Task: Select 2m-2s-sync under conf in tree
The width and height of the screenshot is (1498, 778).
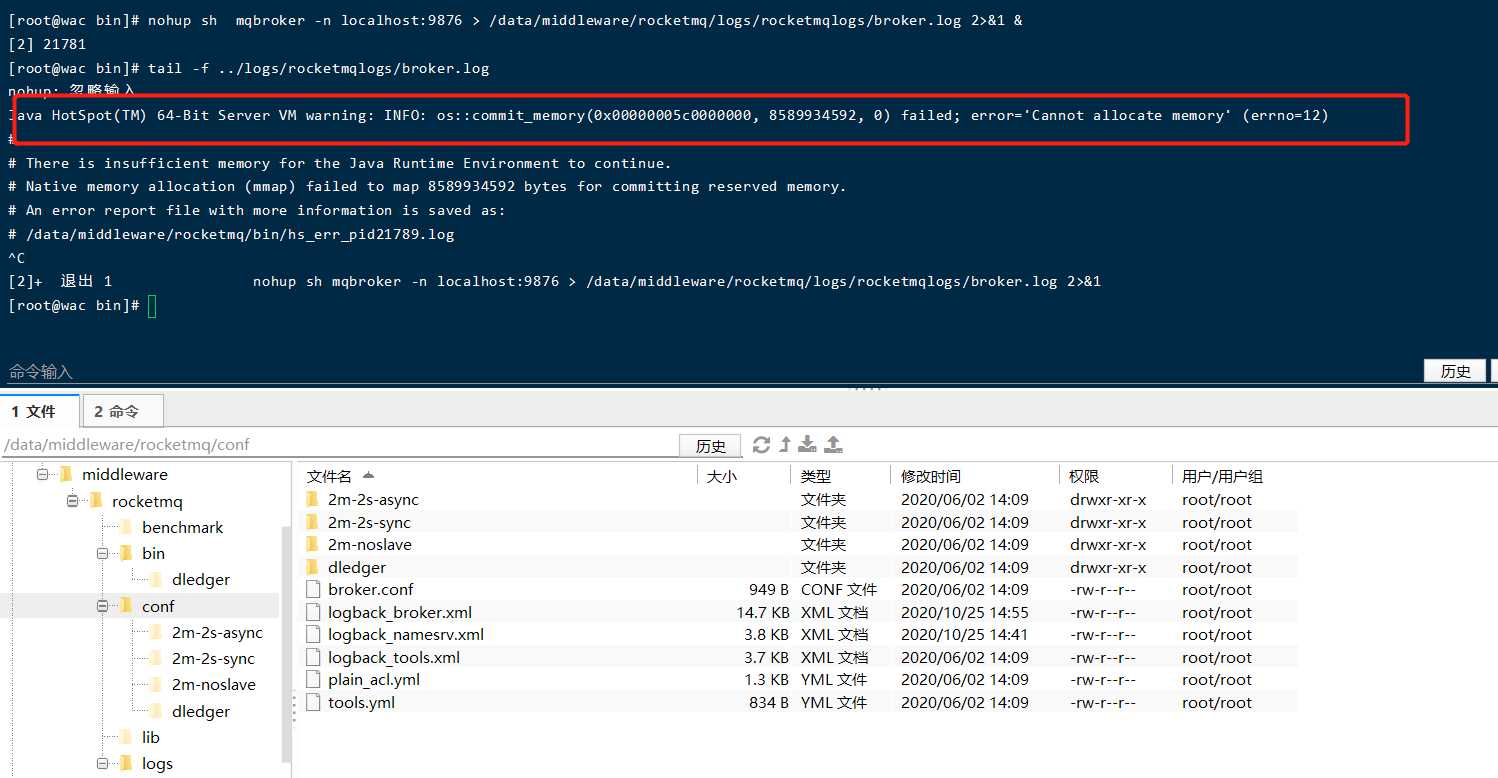Action: click(x=213, y=658)
